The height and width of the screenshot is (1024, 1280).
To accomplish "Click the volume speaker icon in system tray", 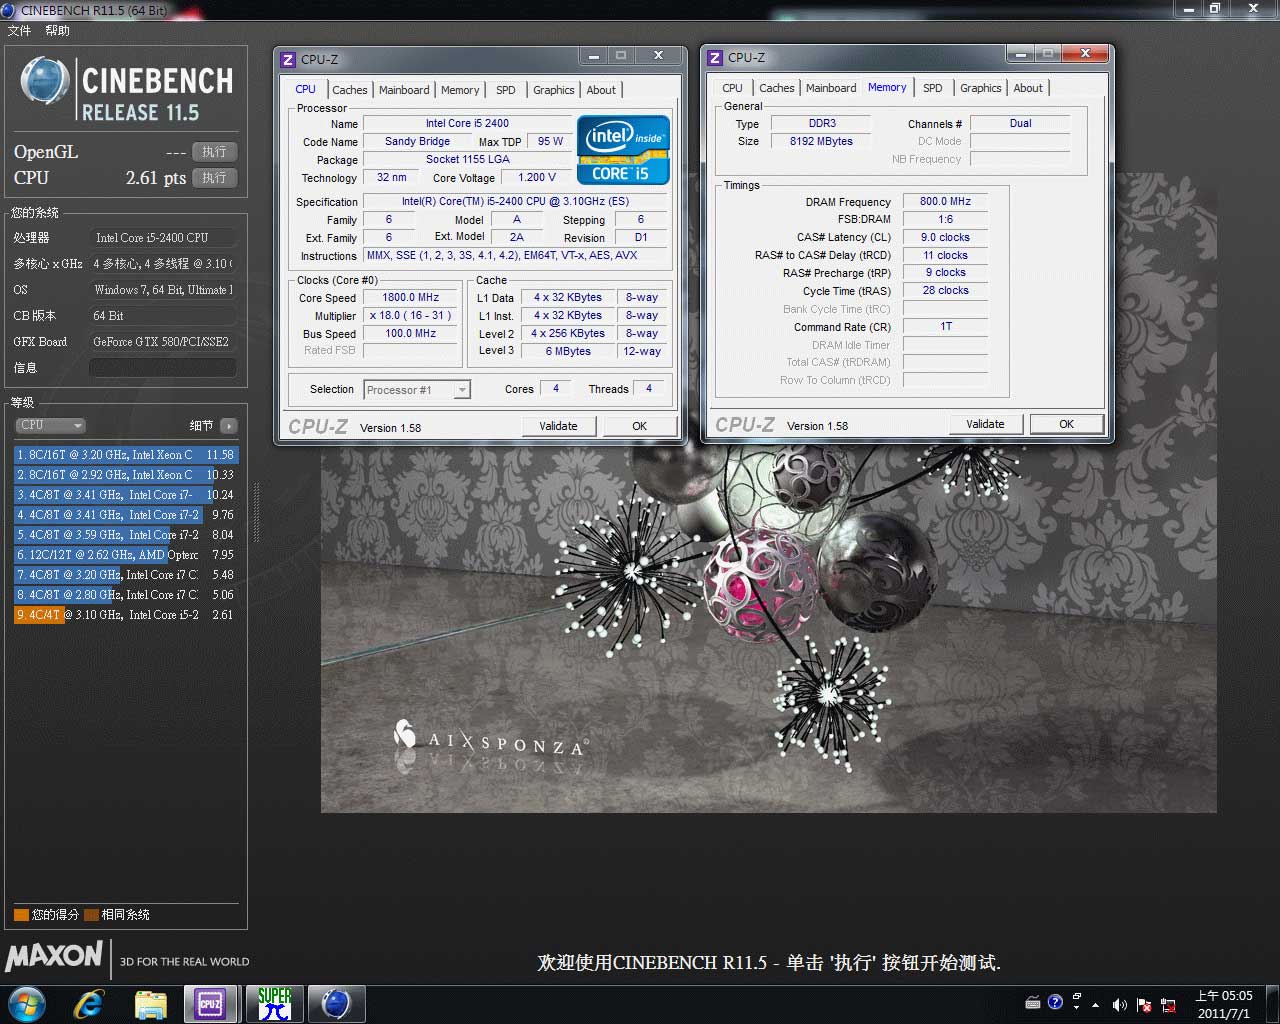I will click(x=1119, y=1004).
